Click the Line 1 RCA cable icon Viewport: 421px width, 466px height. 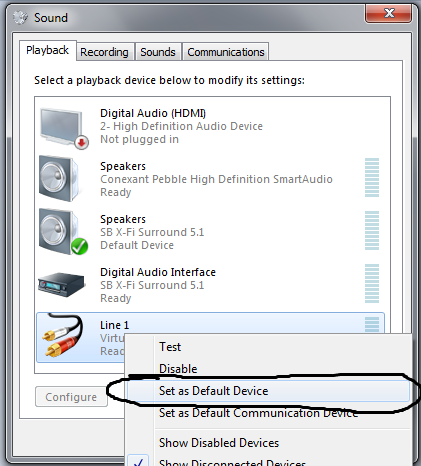click(x=62, y=335)
